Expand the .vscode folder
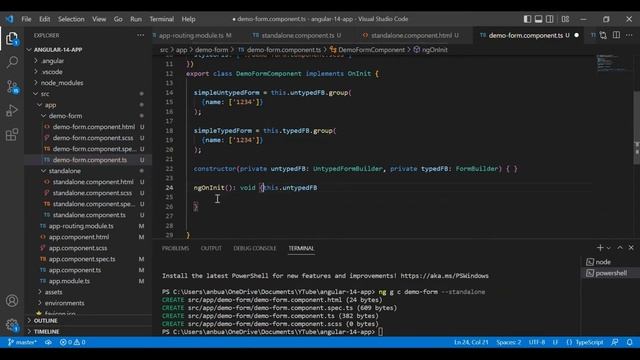 pos(52,72)
